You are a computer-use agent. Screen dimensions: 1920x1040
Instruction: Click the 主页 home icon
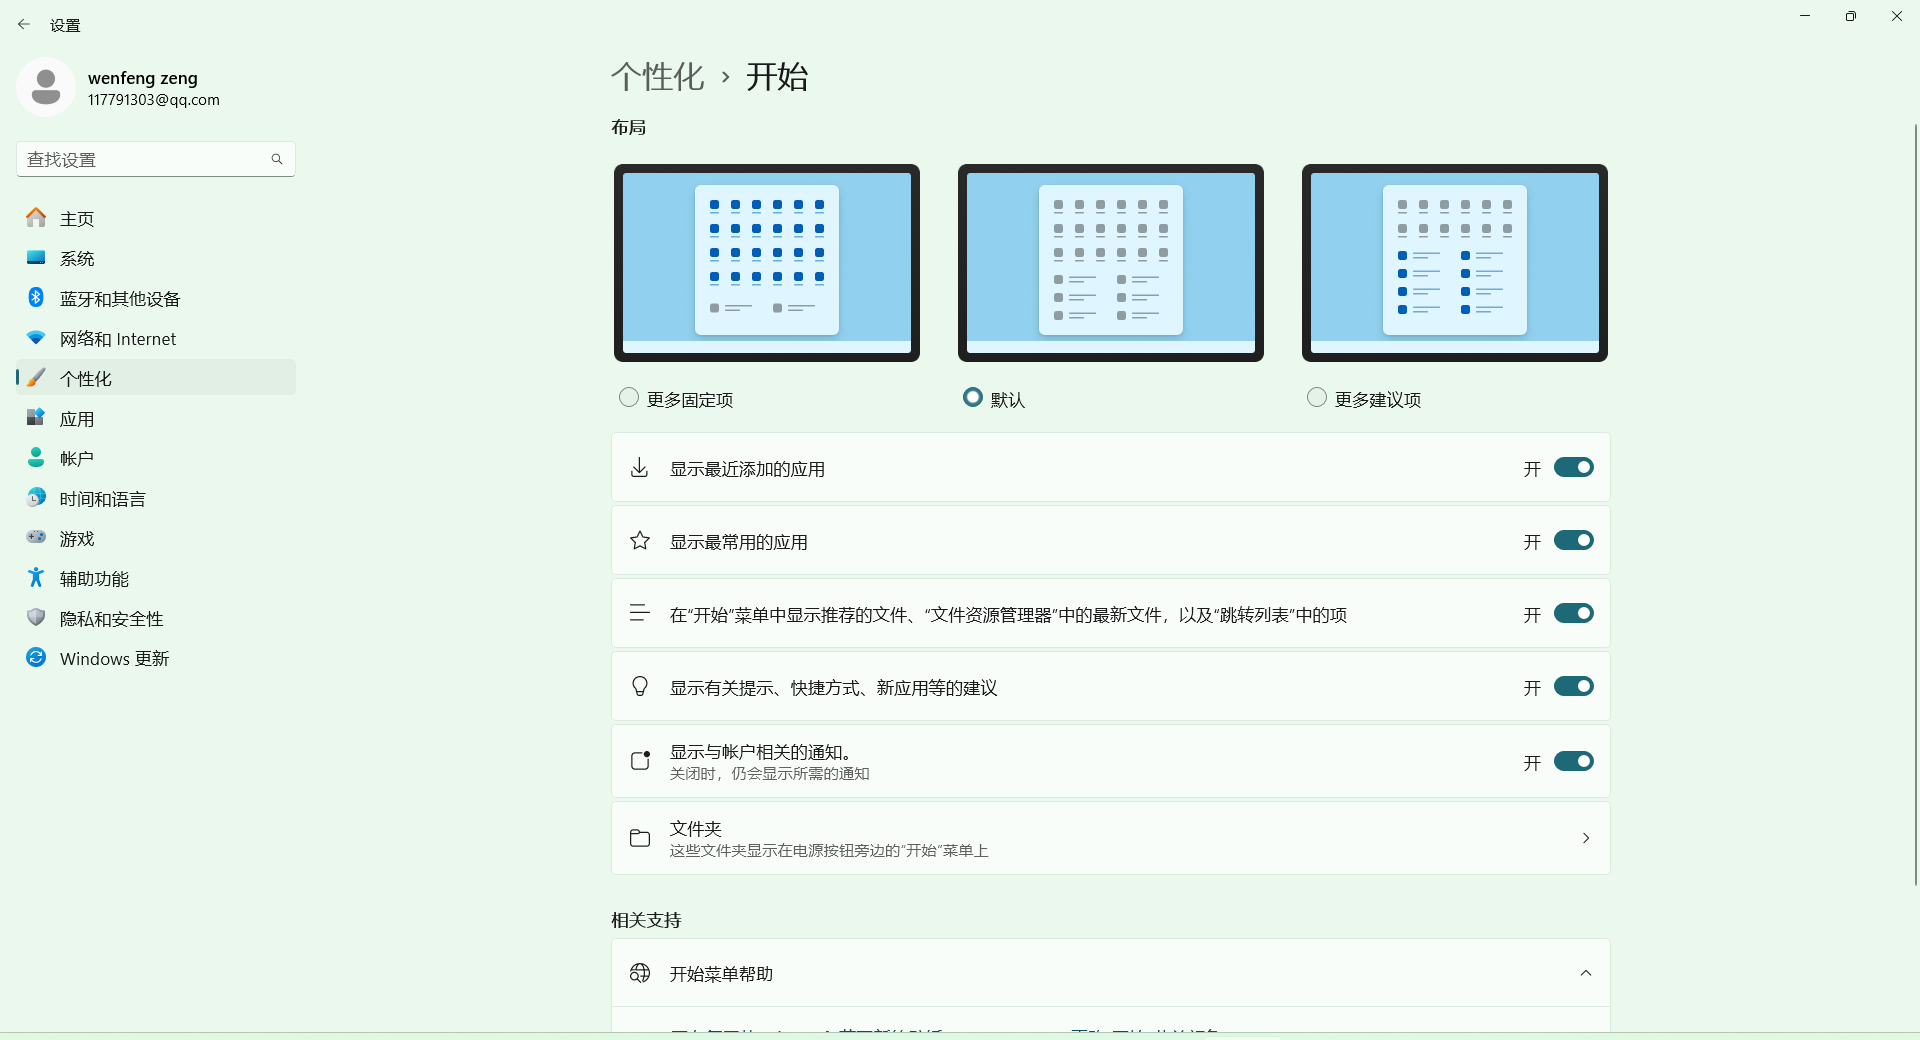[36, 218]
